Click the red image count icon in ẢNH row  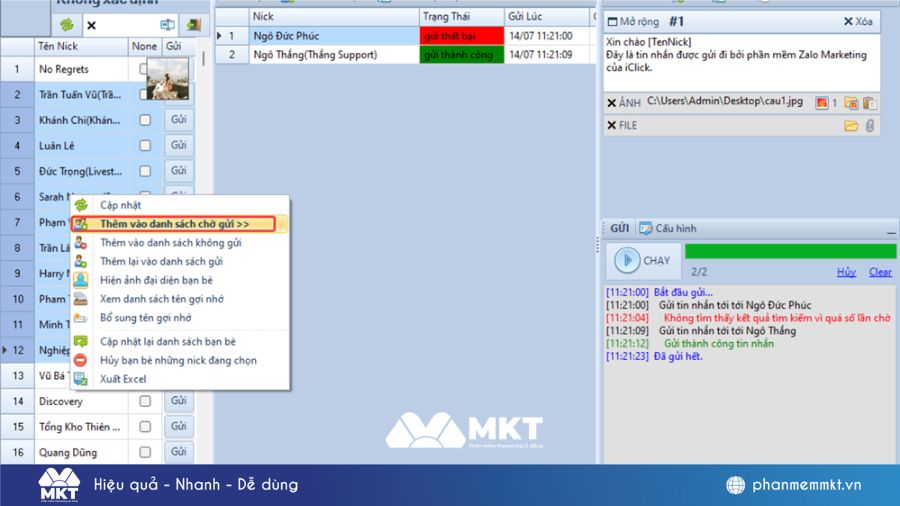coord(822,103)
